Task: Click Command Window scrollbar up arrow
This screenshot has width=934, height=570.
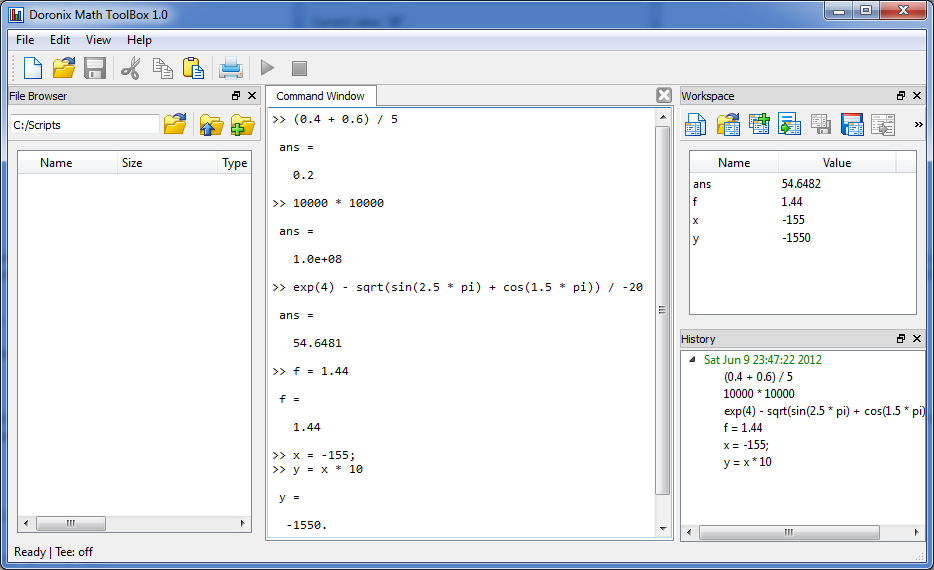Action: click(663, 117)
